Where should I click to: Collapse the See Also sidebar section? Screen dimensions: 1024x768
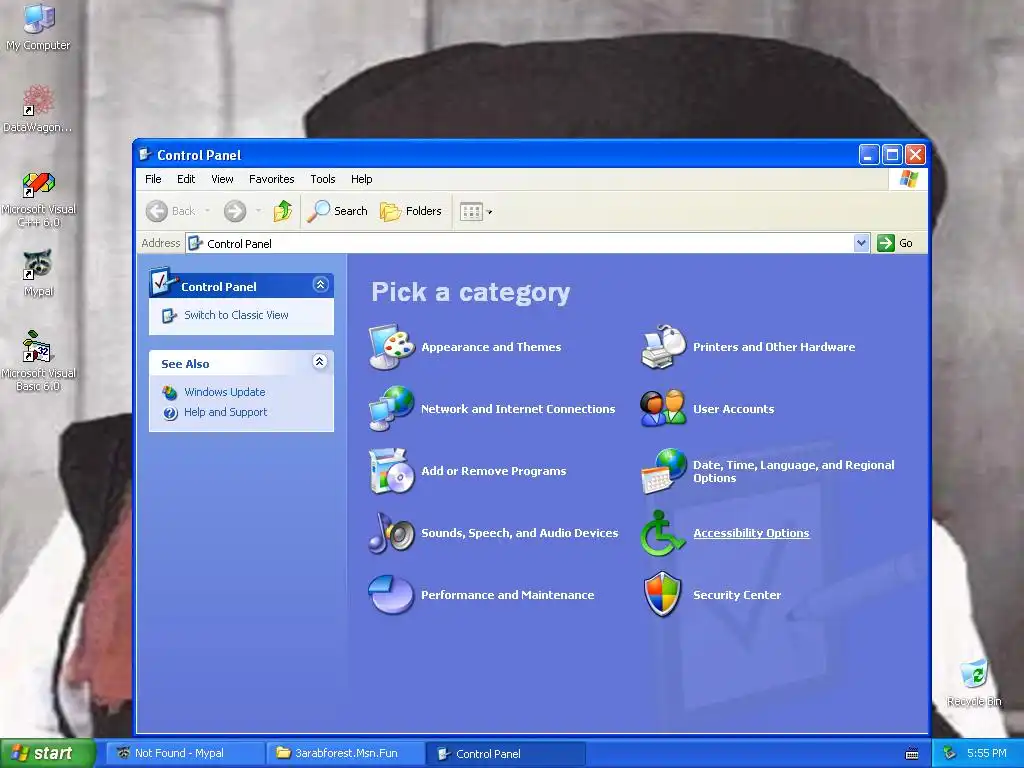coord(319,362)
